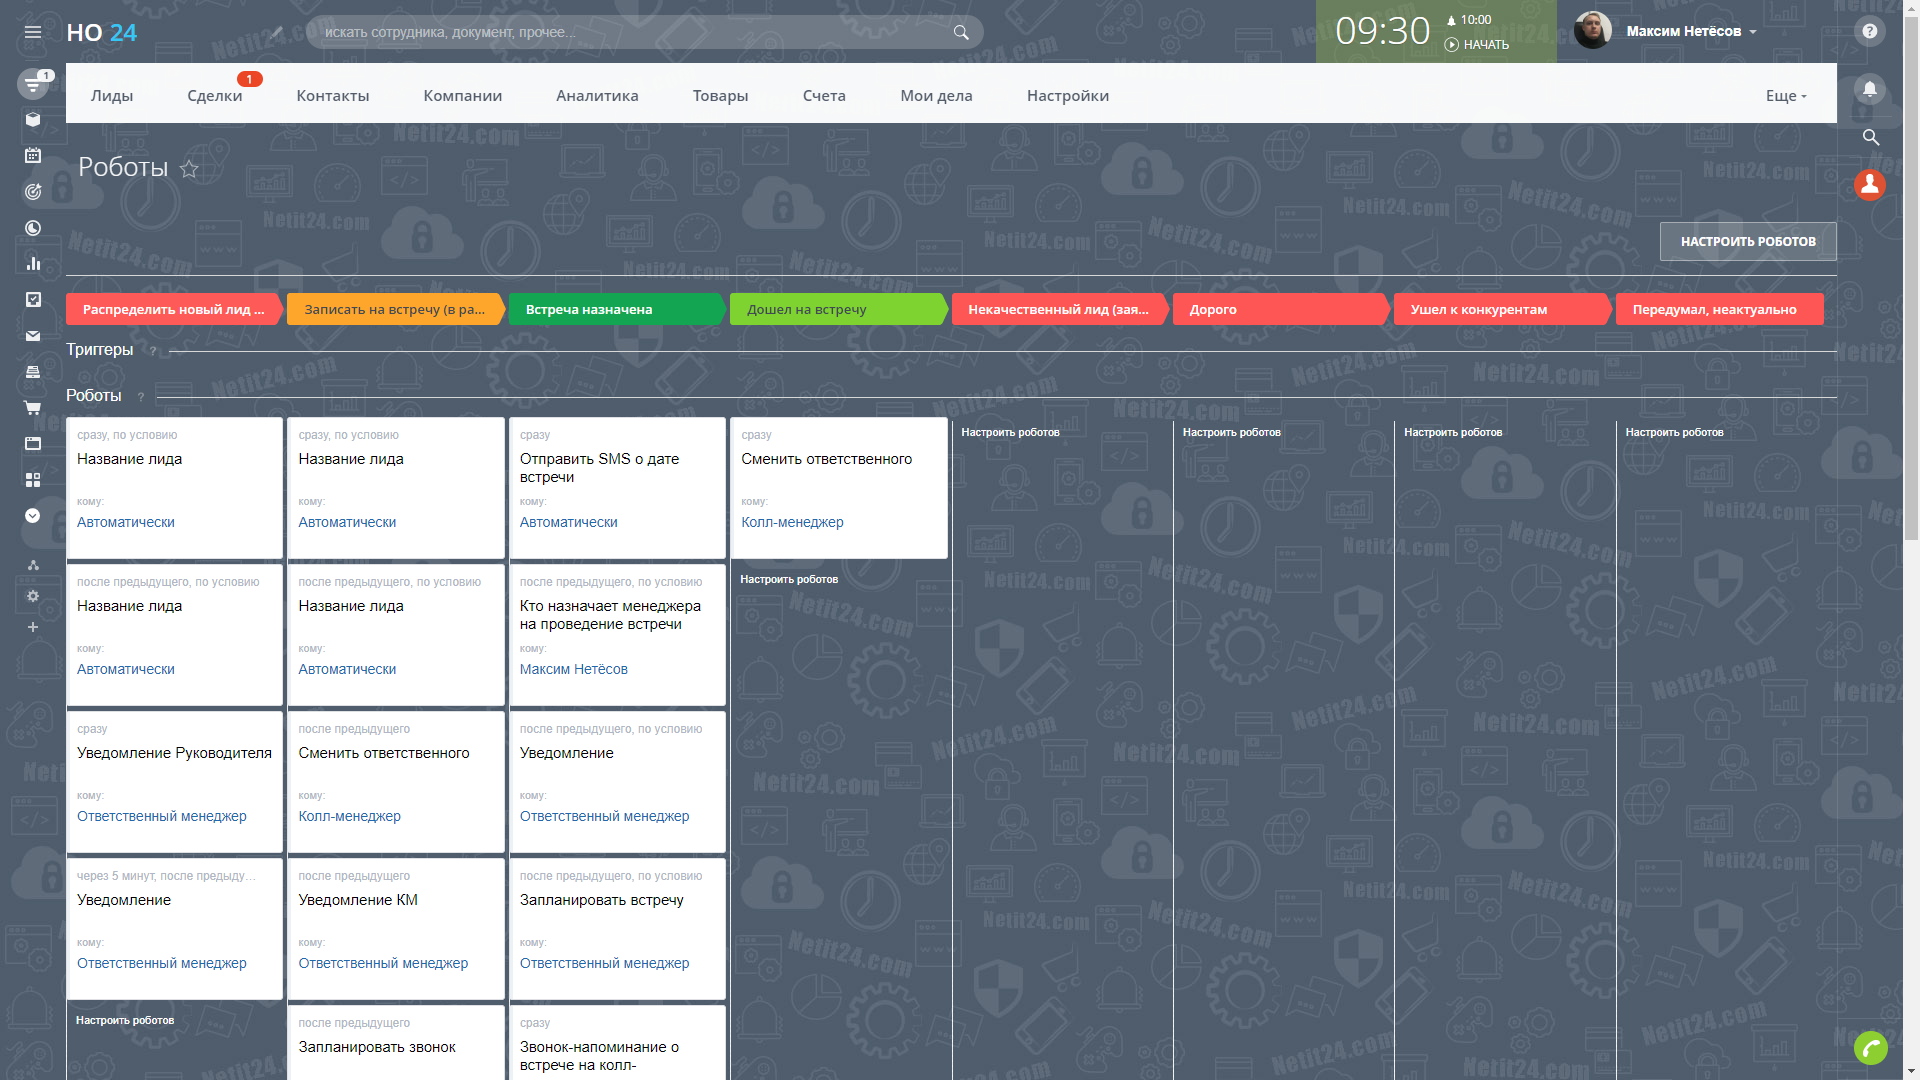1920x1080 pixels.
Task: Open the mail envelope sidebar icon
Action: point(33,336)
